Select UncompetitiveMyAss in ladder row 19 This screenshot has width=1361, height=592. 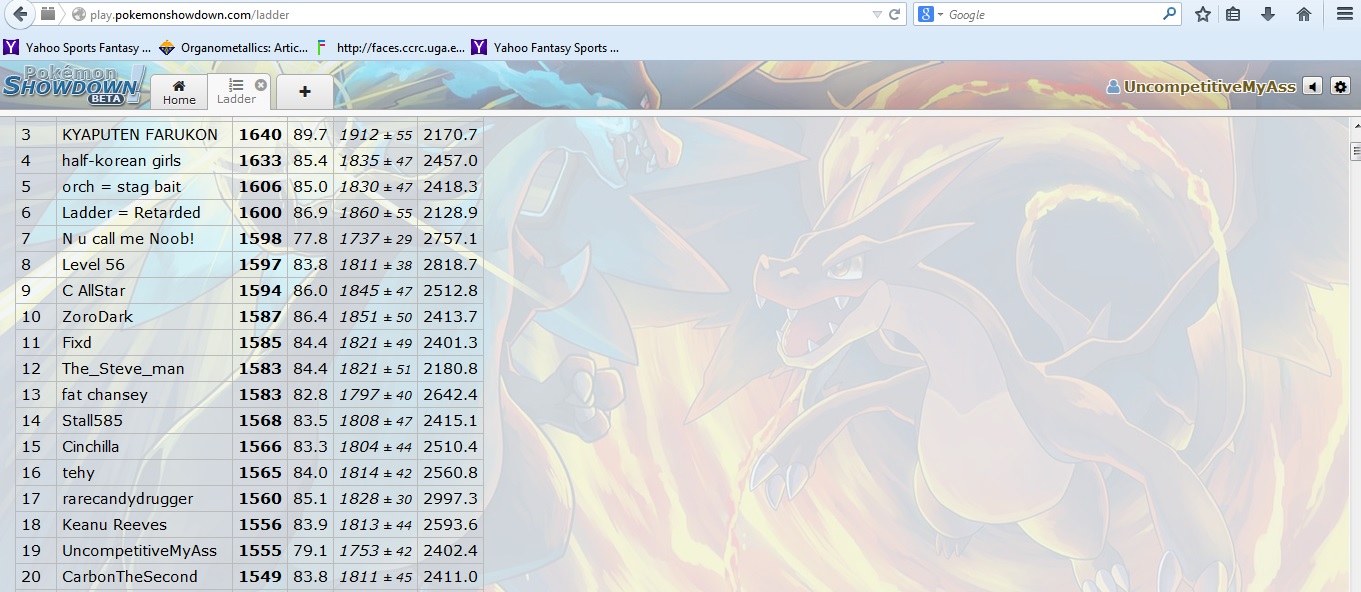point(139,550)
